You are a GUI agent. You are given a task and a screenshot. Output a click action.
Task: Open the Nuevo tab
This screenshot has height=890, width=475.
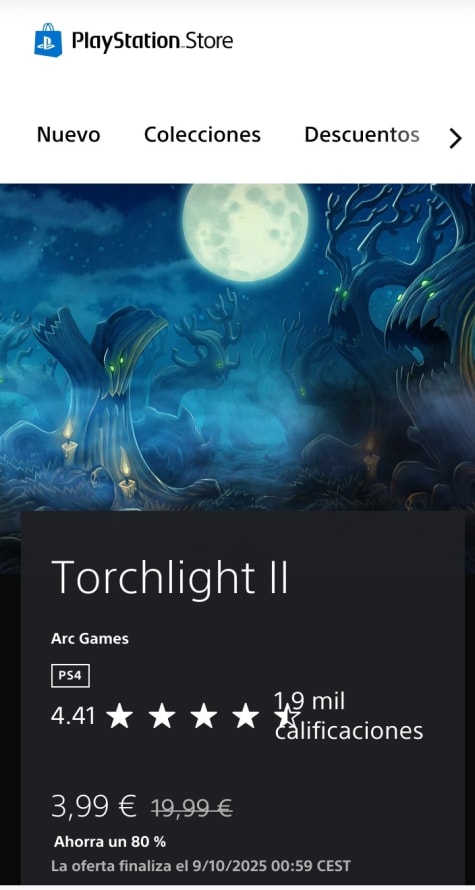68,135
